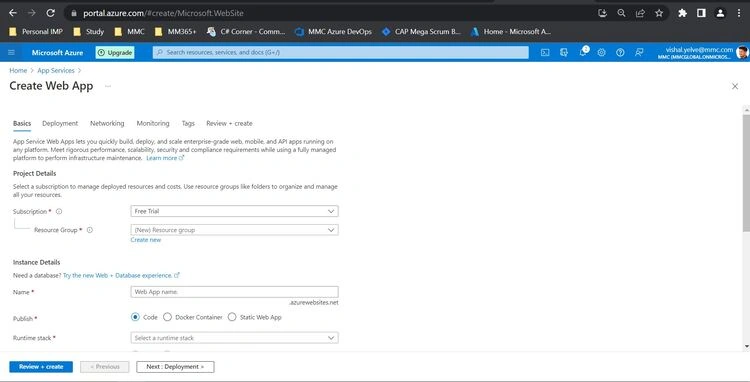
Task: Open the Azure feedback icon
Action: pyautogui.click(x=639, y=53)
